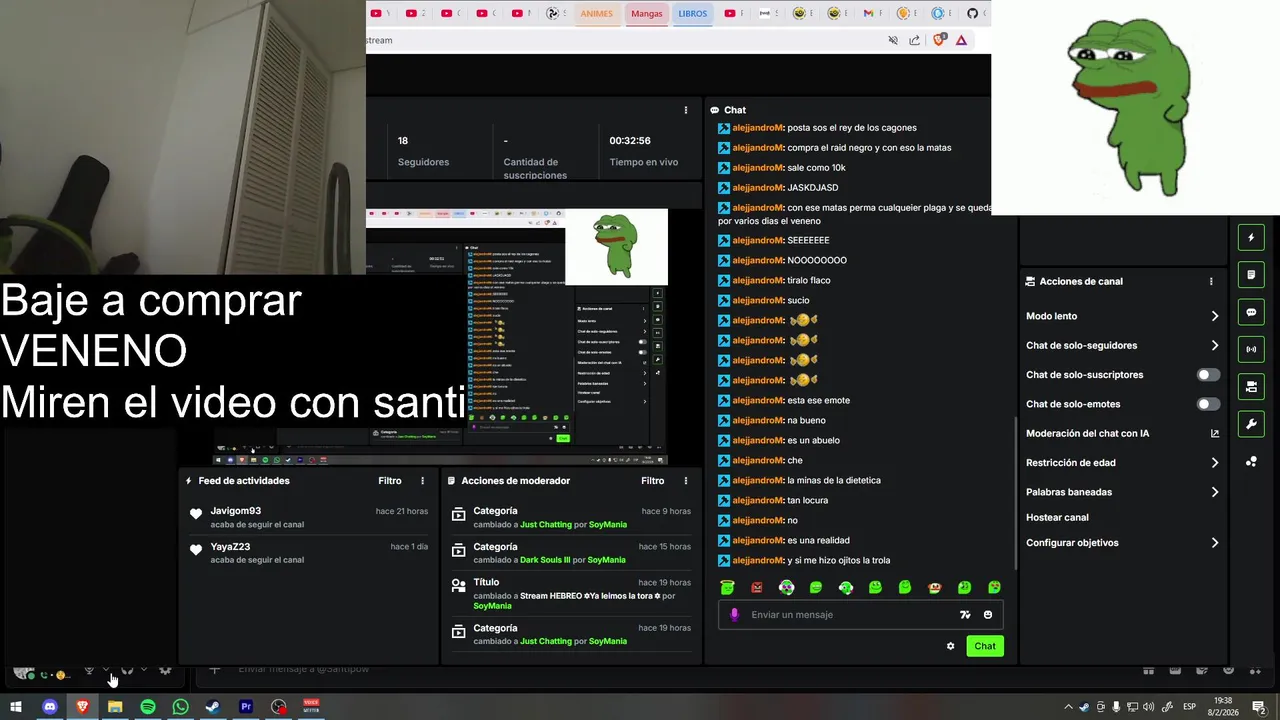Click Just Chatting link in 9-hour entry
Screen dimensions: 1280x720
coord(546,525)
